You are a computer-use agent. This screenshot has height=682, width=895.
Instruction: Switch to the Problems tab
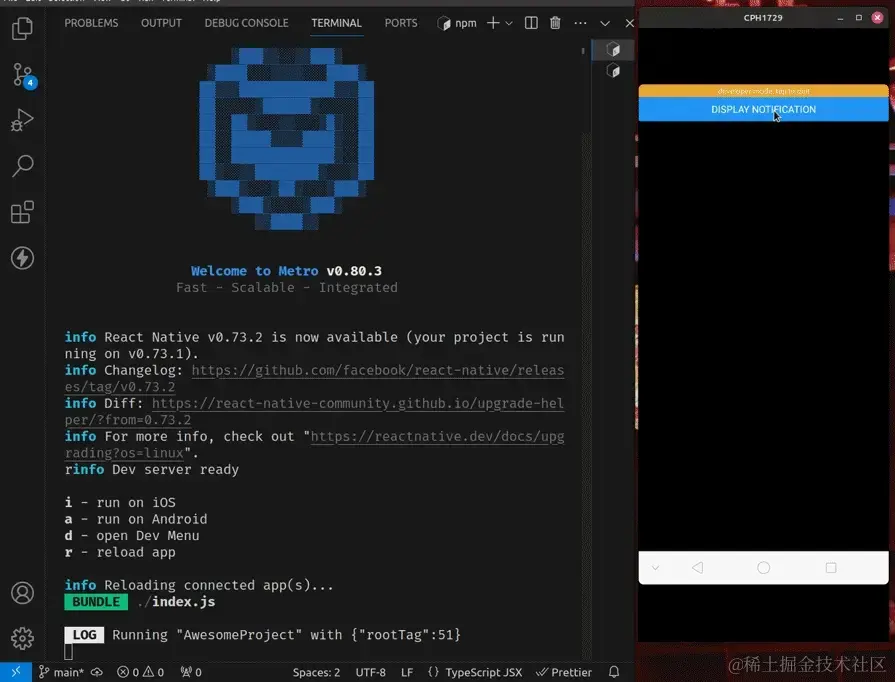click(91, 23)
